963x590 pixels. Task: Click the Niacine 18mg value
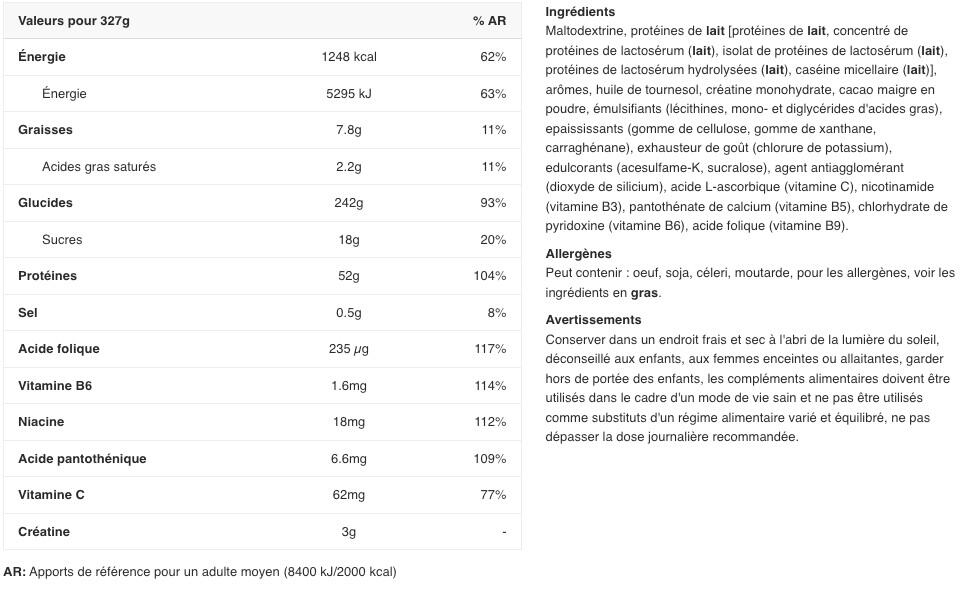pos(349,422)
